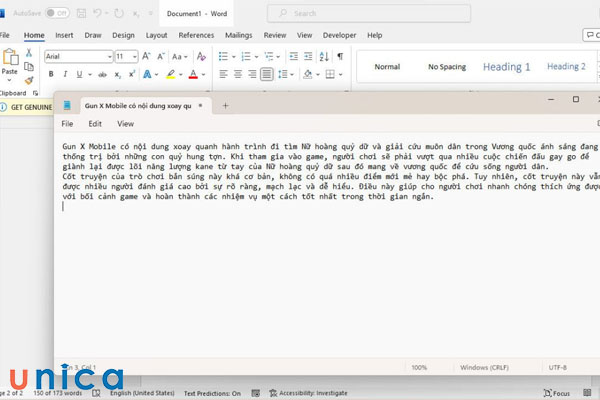Click the Italic formatting icon
Viewport: 600px width, 400px height.
(65, 74)
